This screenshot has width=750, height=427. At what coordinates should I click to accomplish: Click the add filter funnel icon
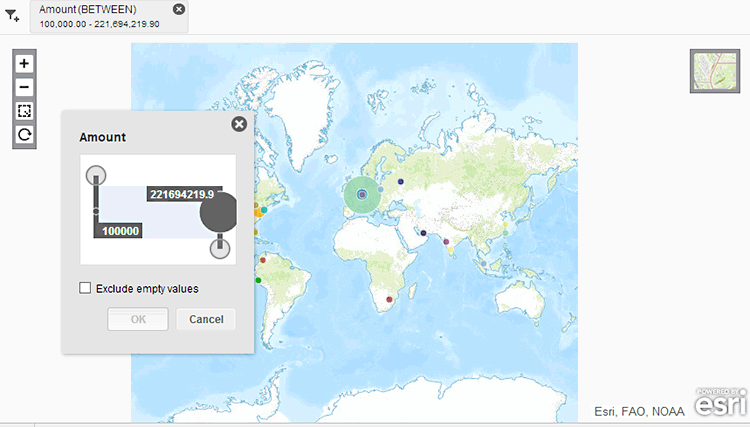point(12,15)
